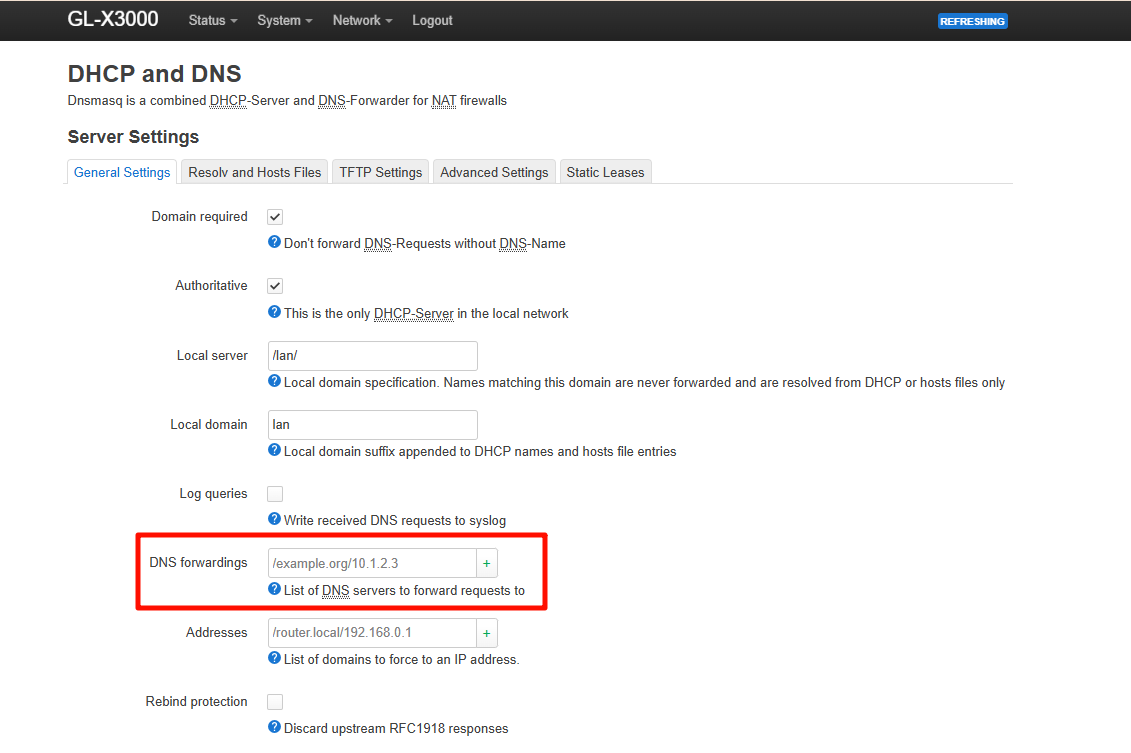Open the help tooltip for Local server
This screenshot has width=1131, height=753.
[x=274, y=382]
